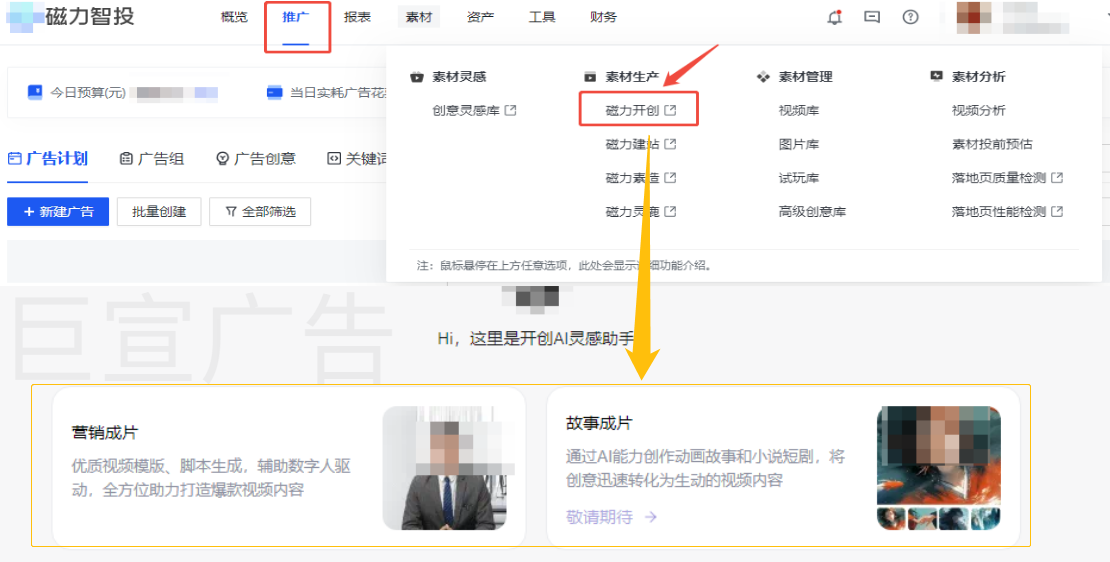
Task: Switch to the 关键词 tab
Action: [x=357, y=159]
